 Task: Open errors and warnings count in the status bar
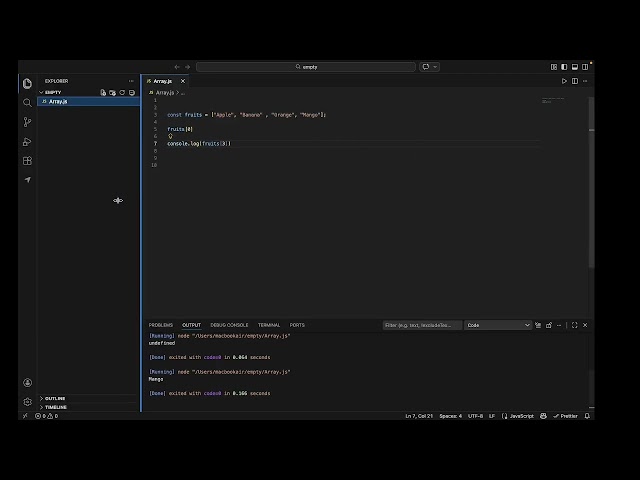pos(47,416)
